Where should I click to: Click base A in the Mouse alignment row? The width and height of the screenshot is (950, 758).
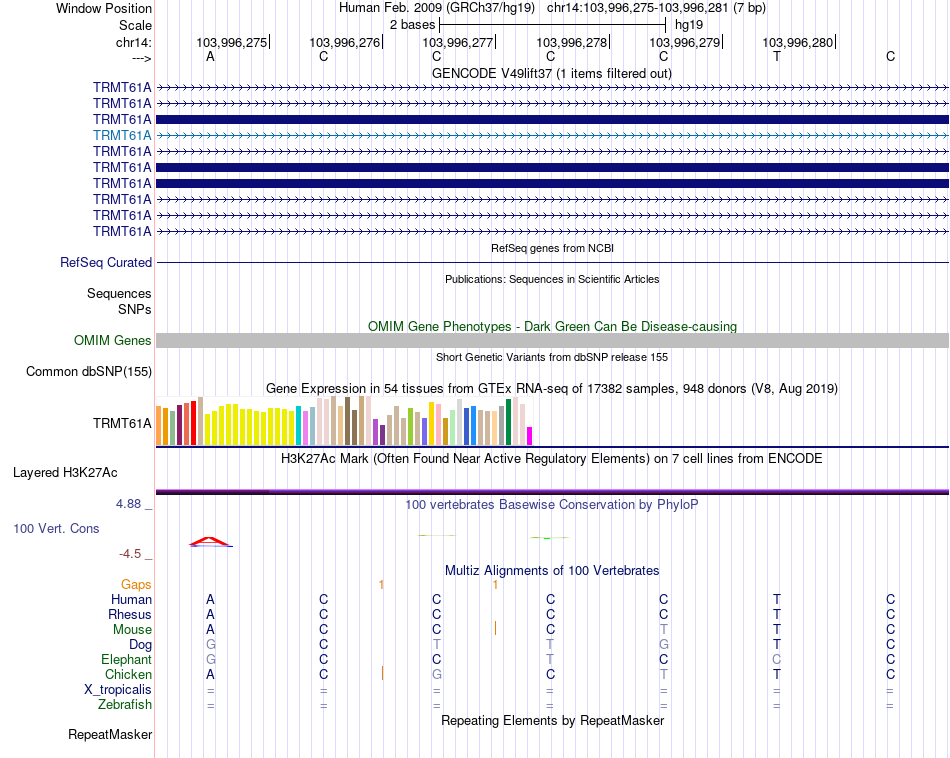210,630
